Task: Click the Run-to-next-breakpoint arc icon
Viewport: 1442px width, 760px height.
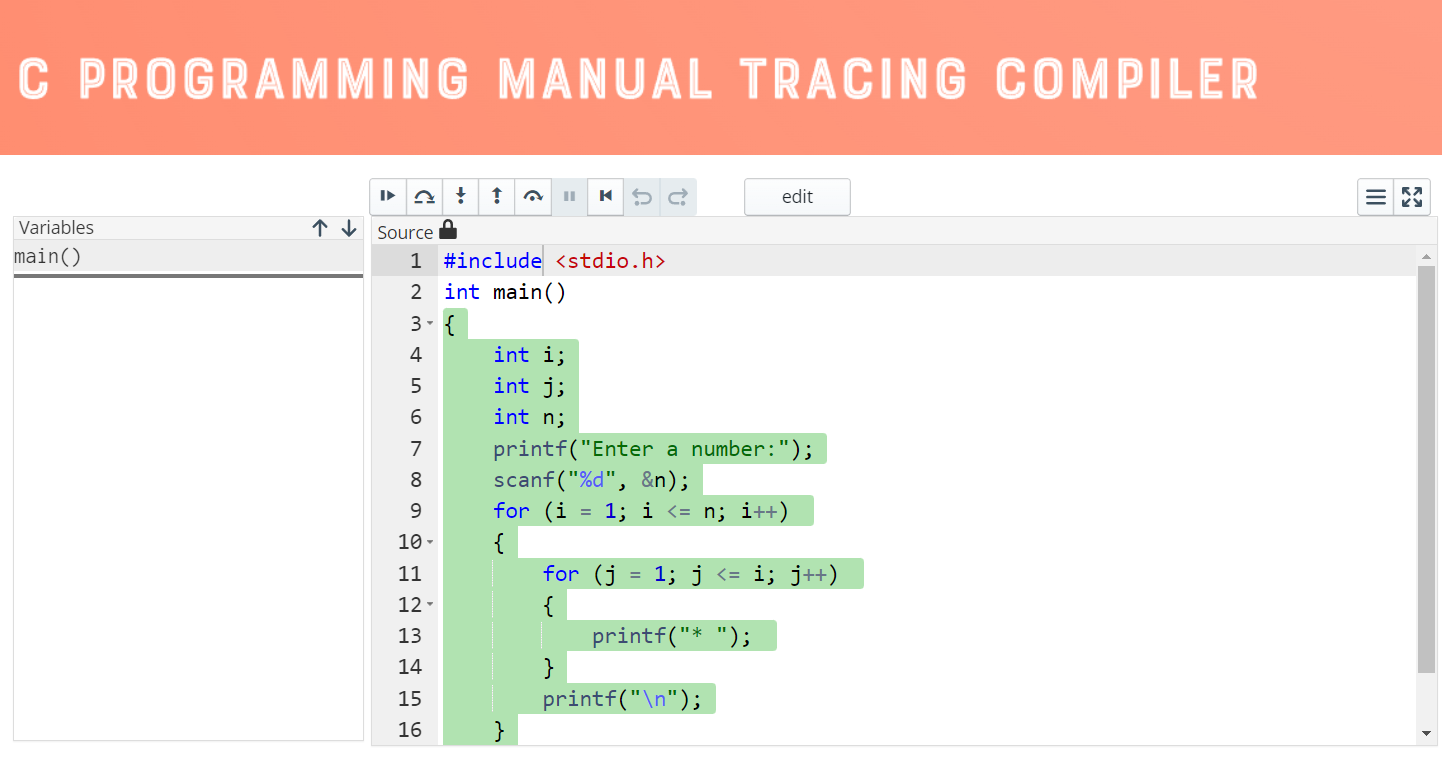Action: 533,197
